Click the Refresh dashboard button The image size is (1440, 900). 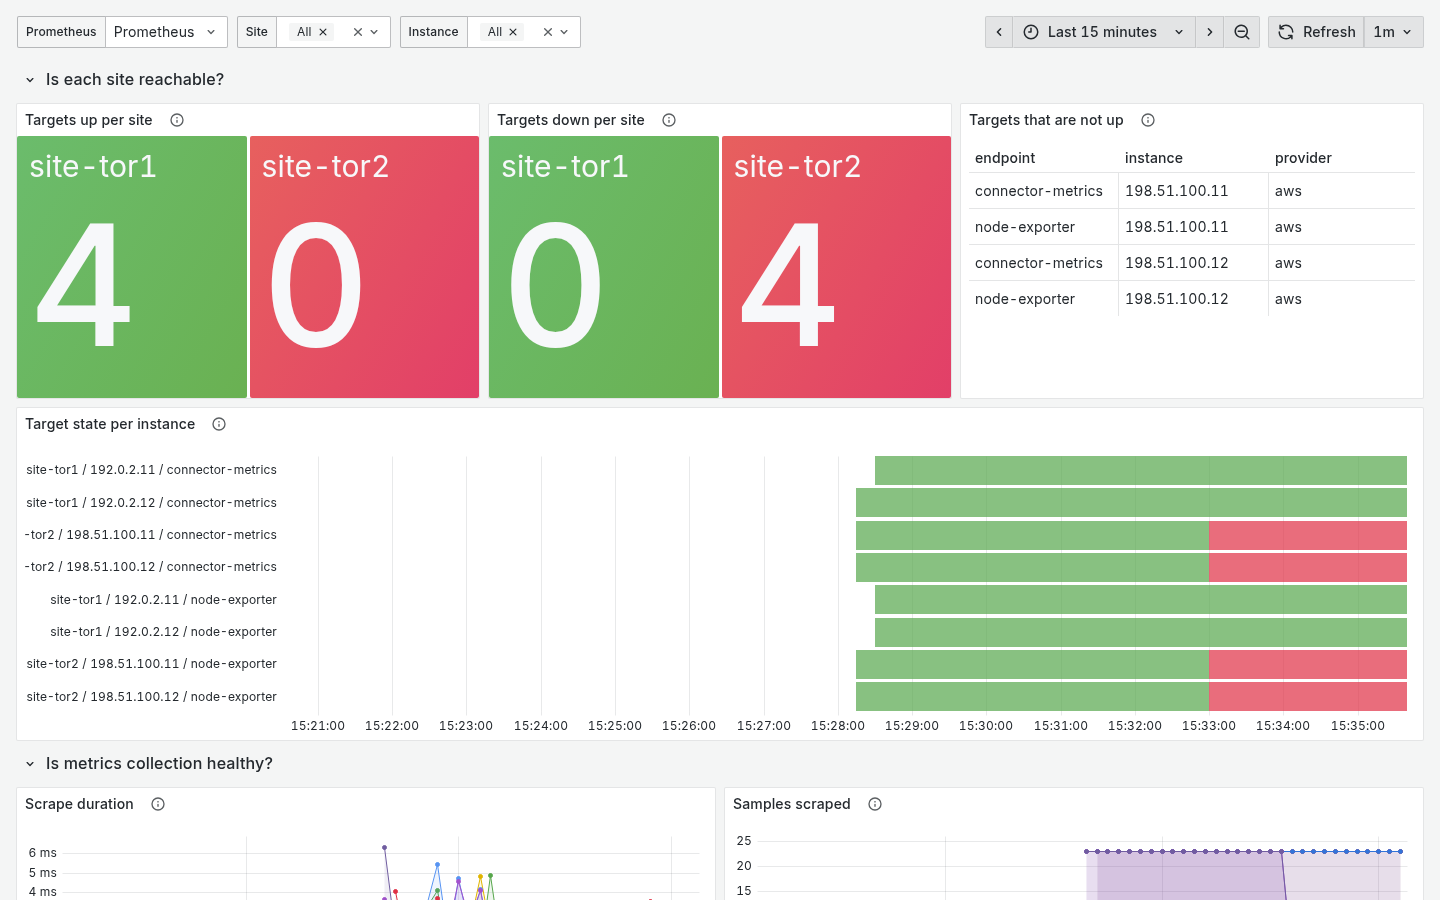1316,32
